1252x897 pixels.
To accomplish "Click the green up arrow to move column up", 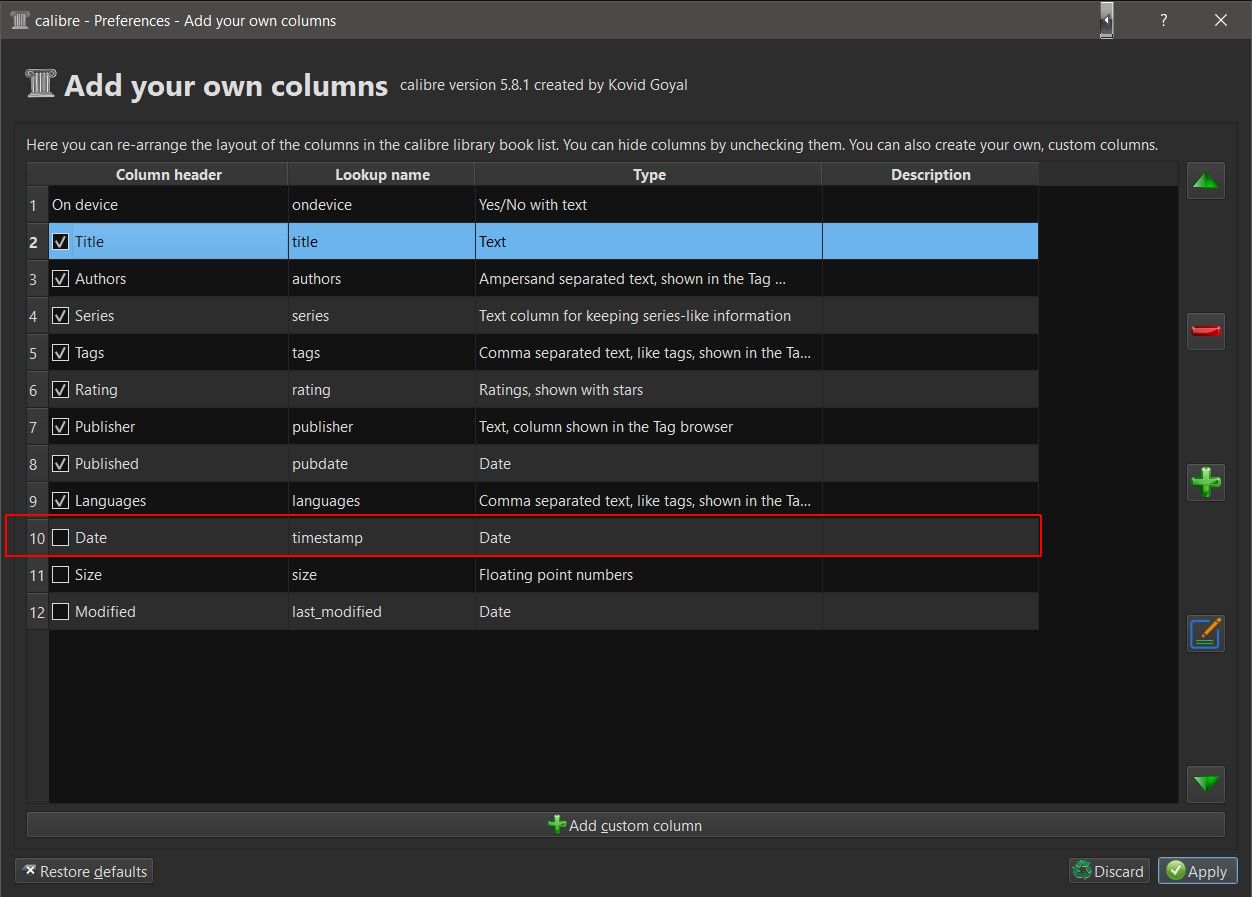I will [1206, 181].
